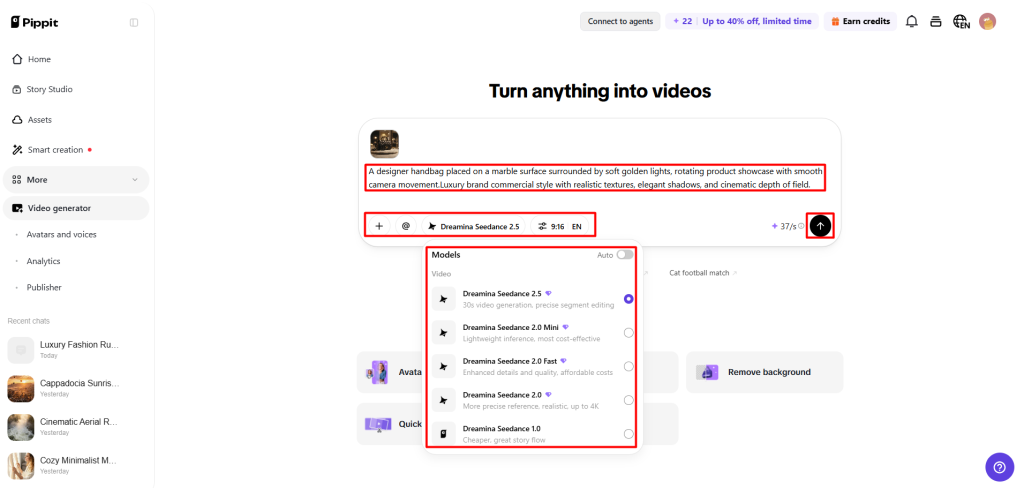Open 9:16 EN settings selector
1024x488 pixels.
pos(560,226)
